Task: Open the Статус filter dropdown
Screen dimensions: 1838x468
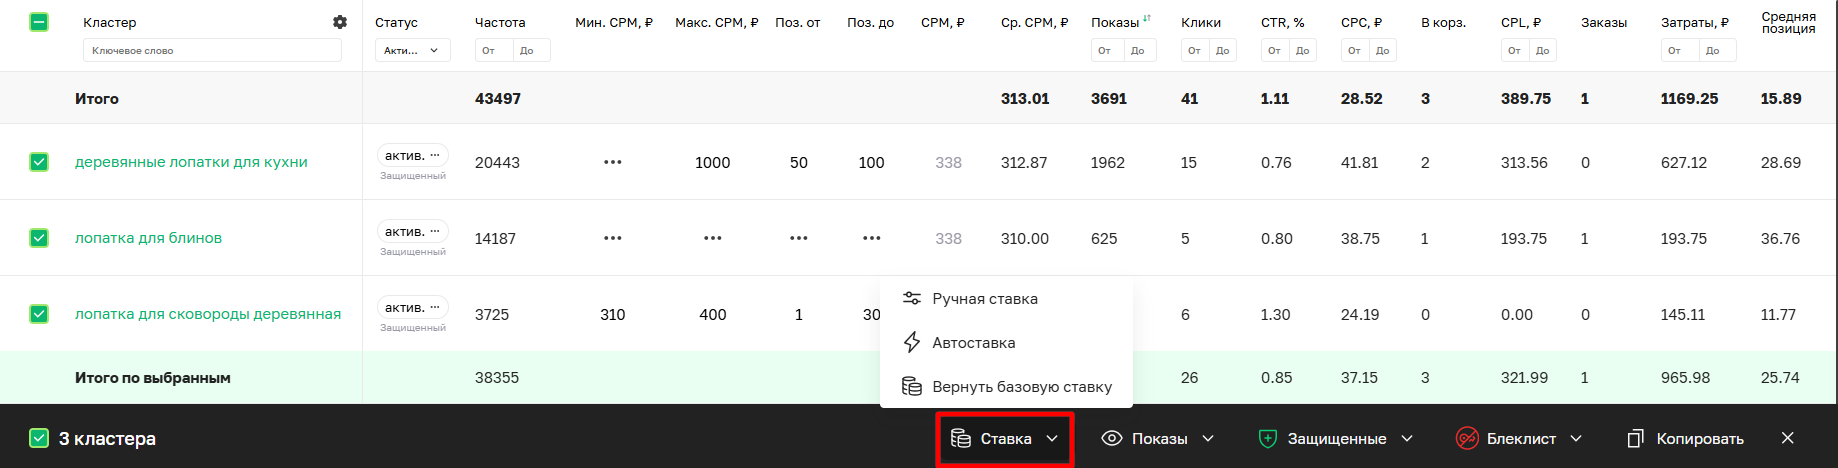Action: (x=412, y=50)
